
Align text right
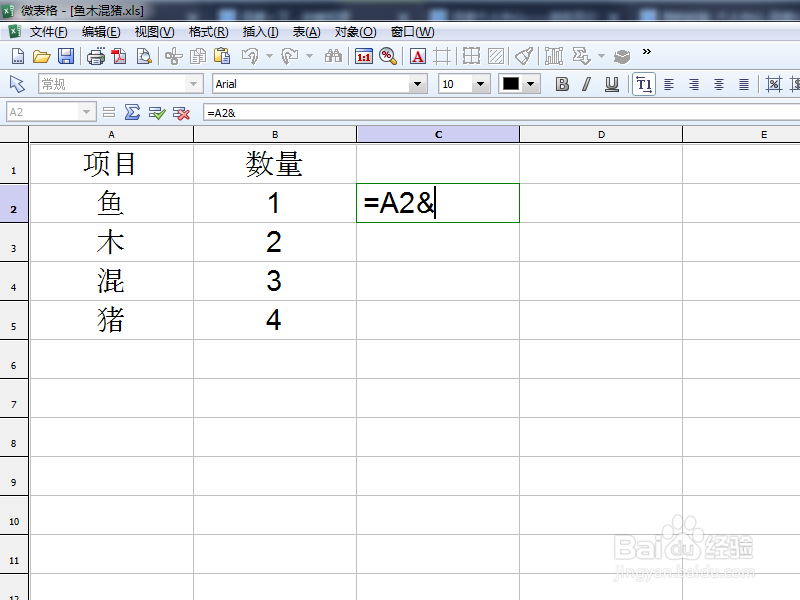(x=694, y=84)
